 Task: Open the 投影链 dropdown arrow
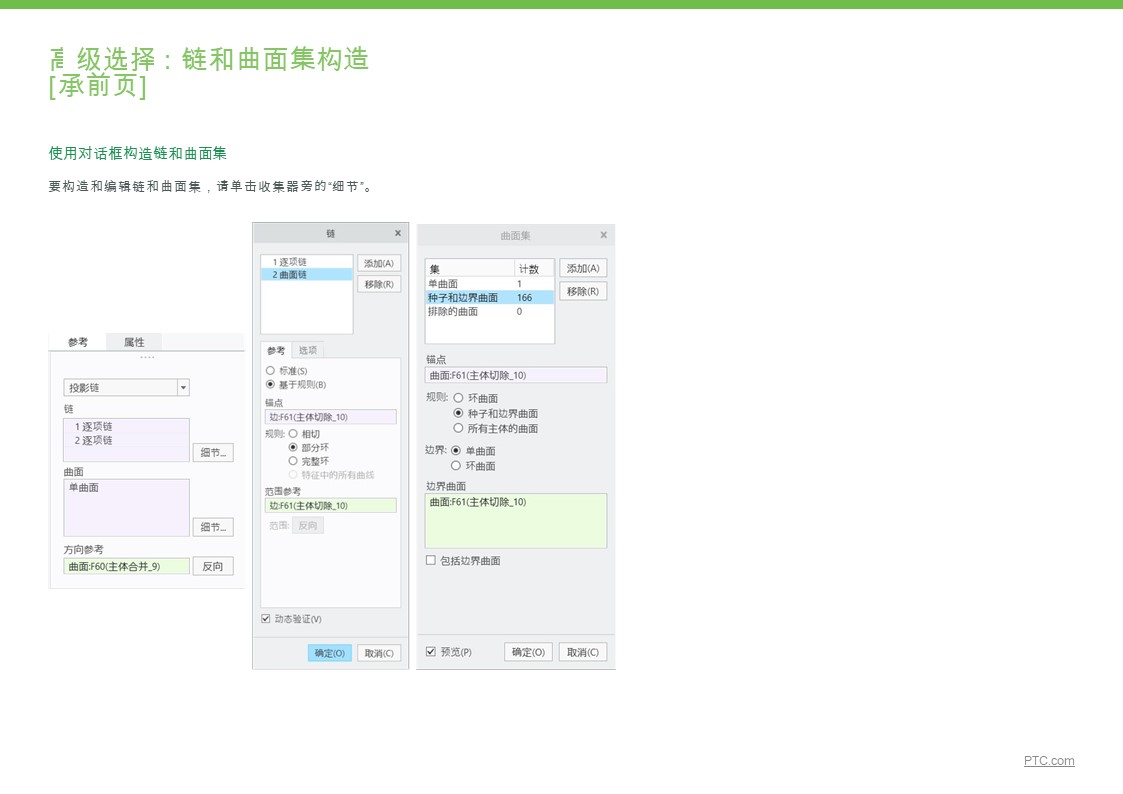[183, 387]
